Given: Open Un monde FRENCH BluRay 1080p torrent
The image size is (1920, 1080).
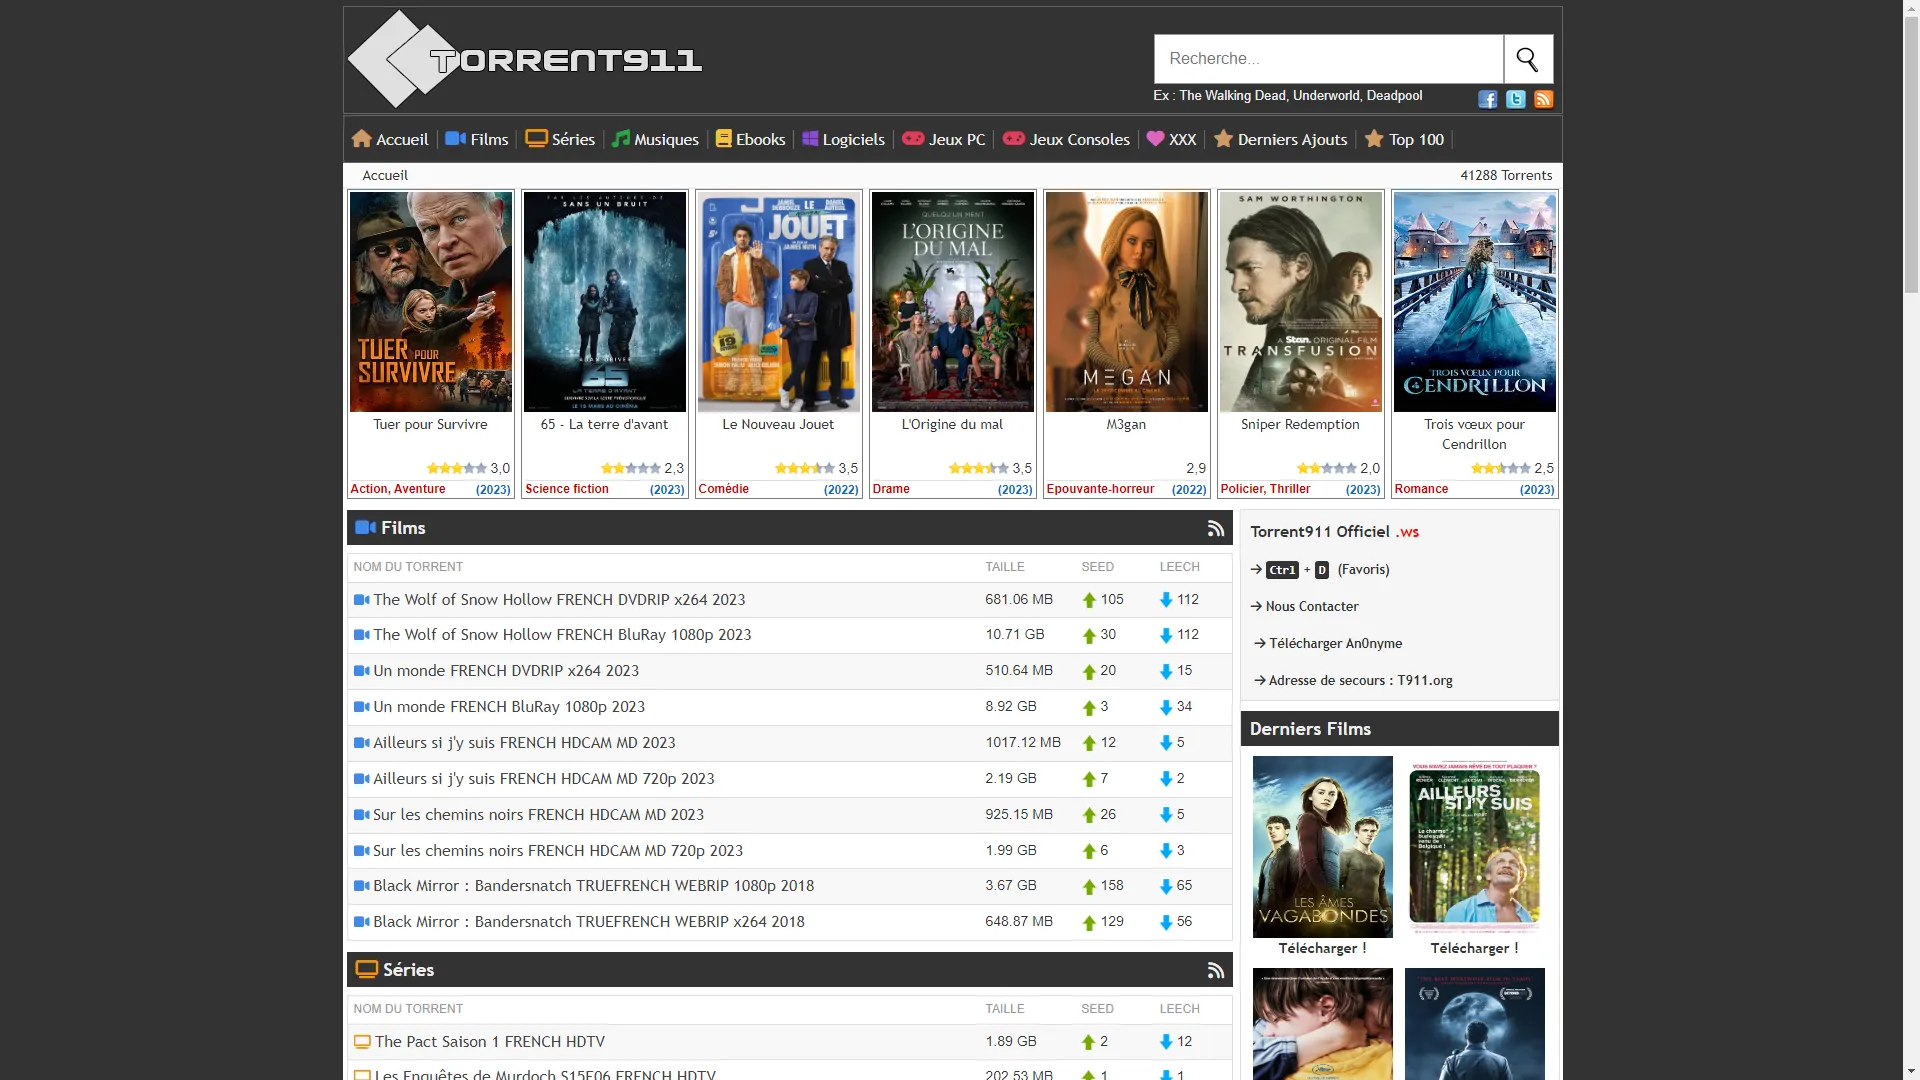Looking at the screenshot, I should 509,707.
